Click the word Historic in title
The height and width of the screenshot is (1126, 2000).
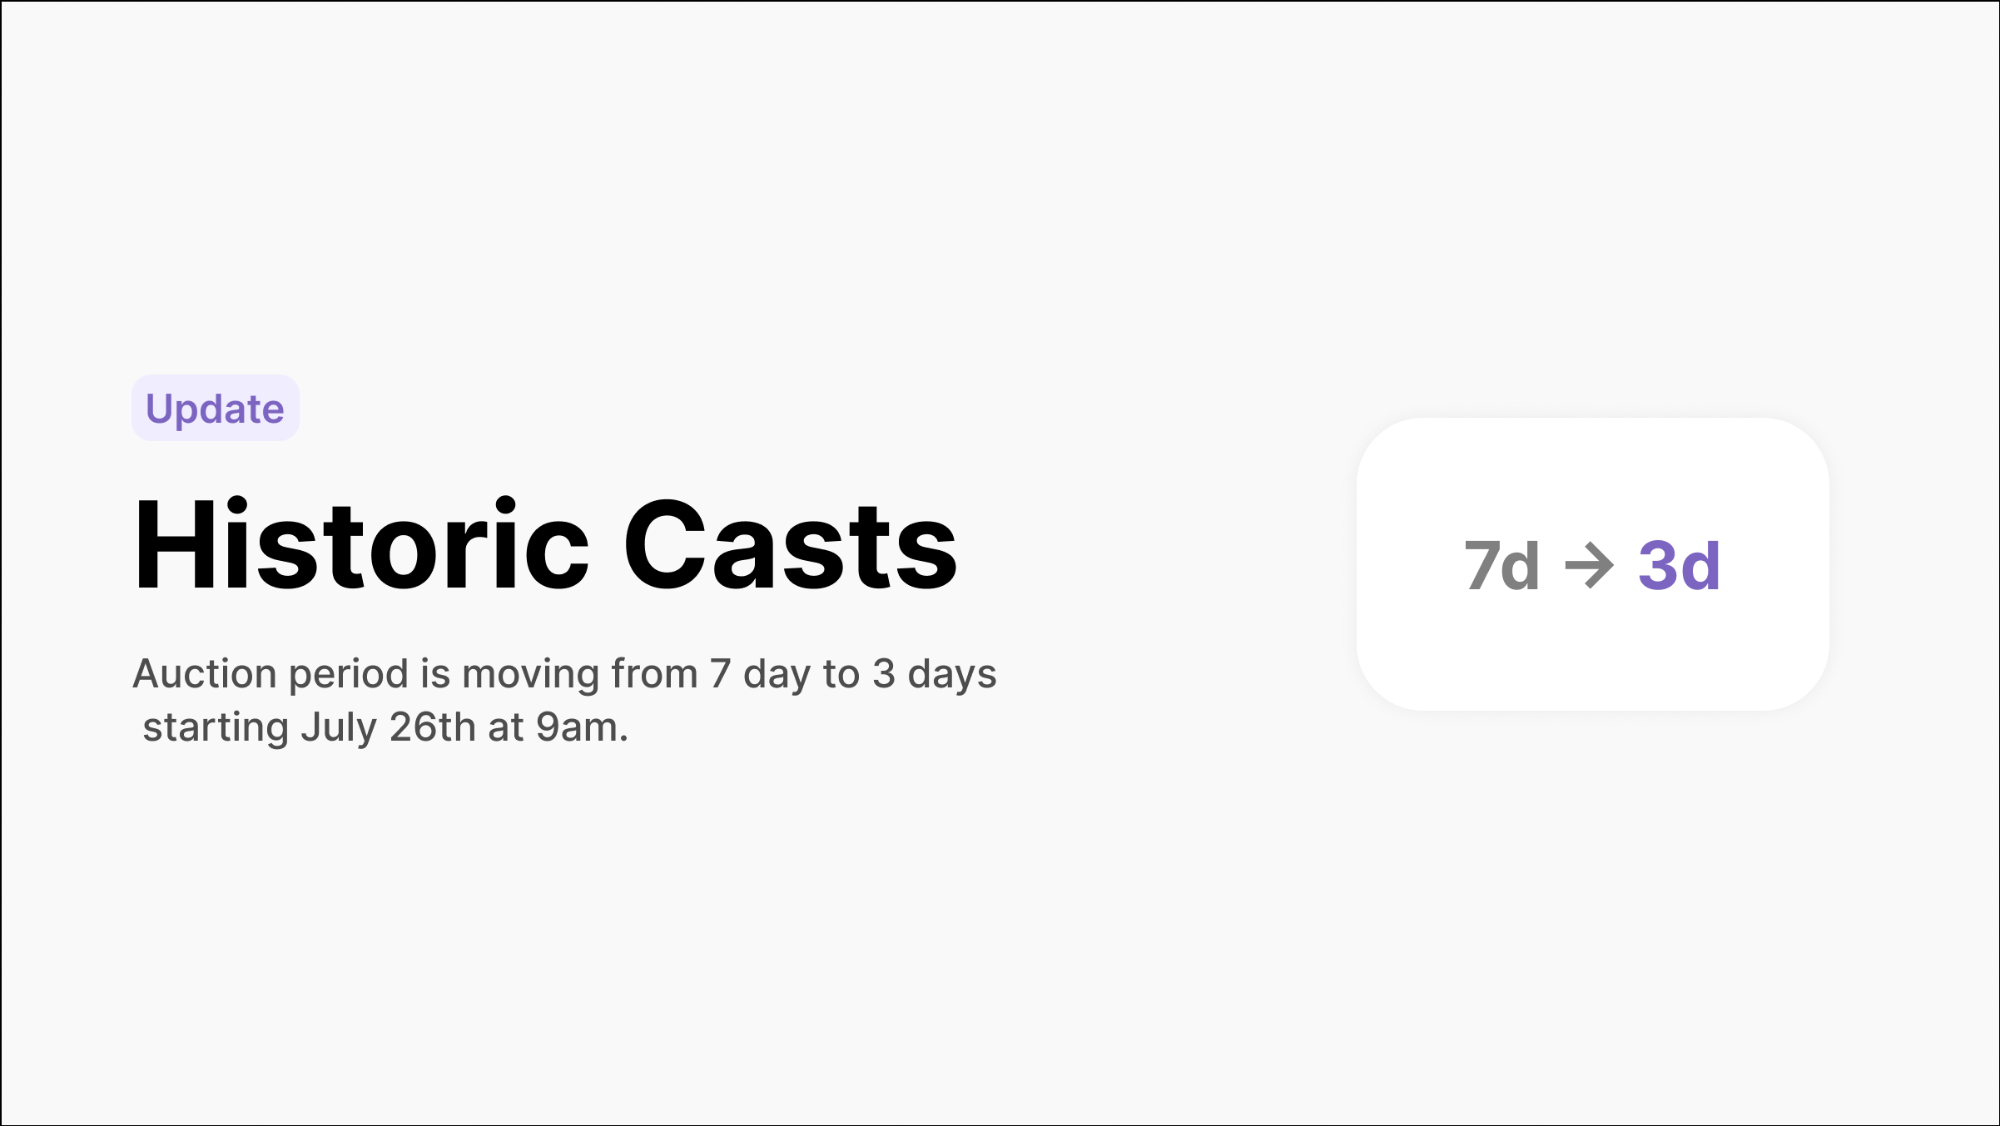(x=361, y=546)
